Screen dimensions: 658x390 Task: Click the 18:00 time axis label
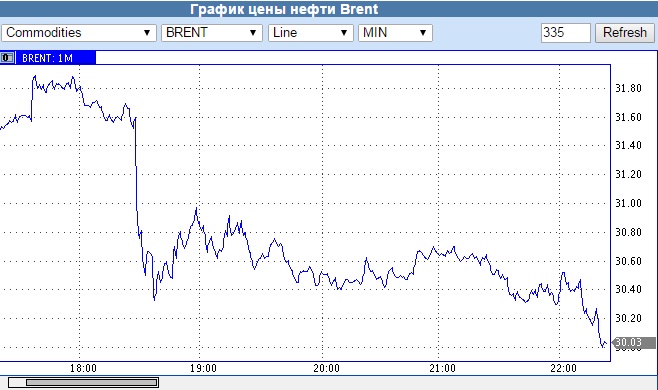(x=83, y=369)
